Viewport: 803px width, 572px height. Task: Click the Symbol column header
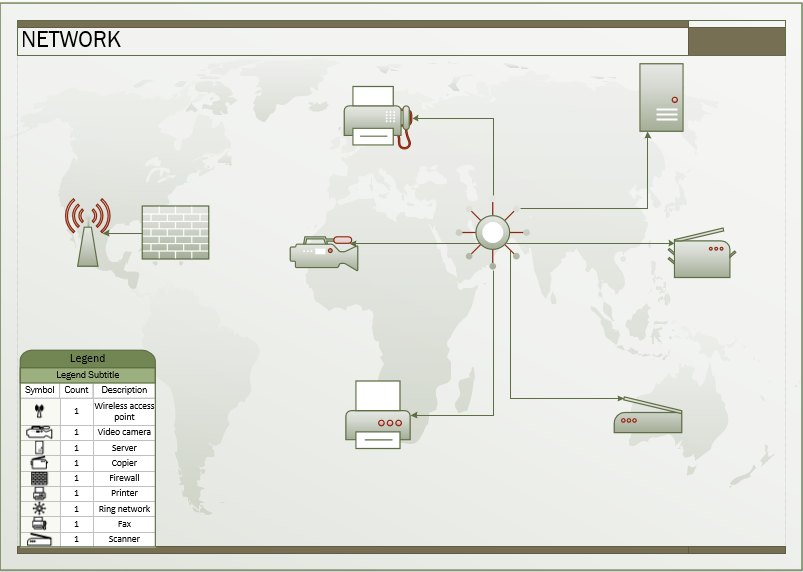point(39,390)
